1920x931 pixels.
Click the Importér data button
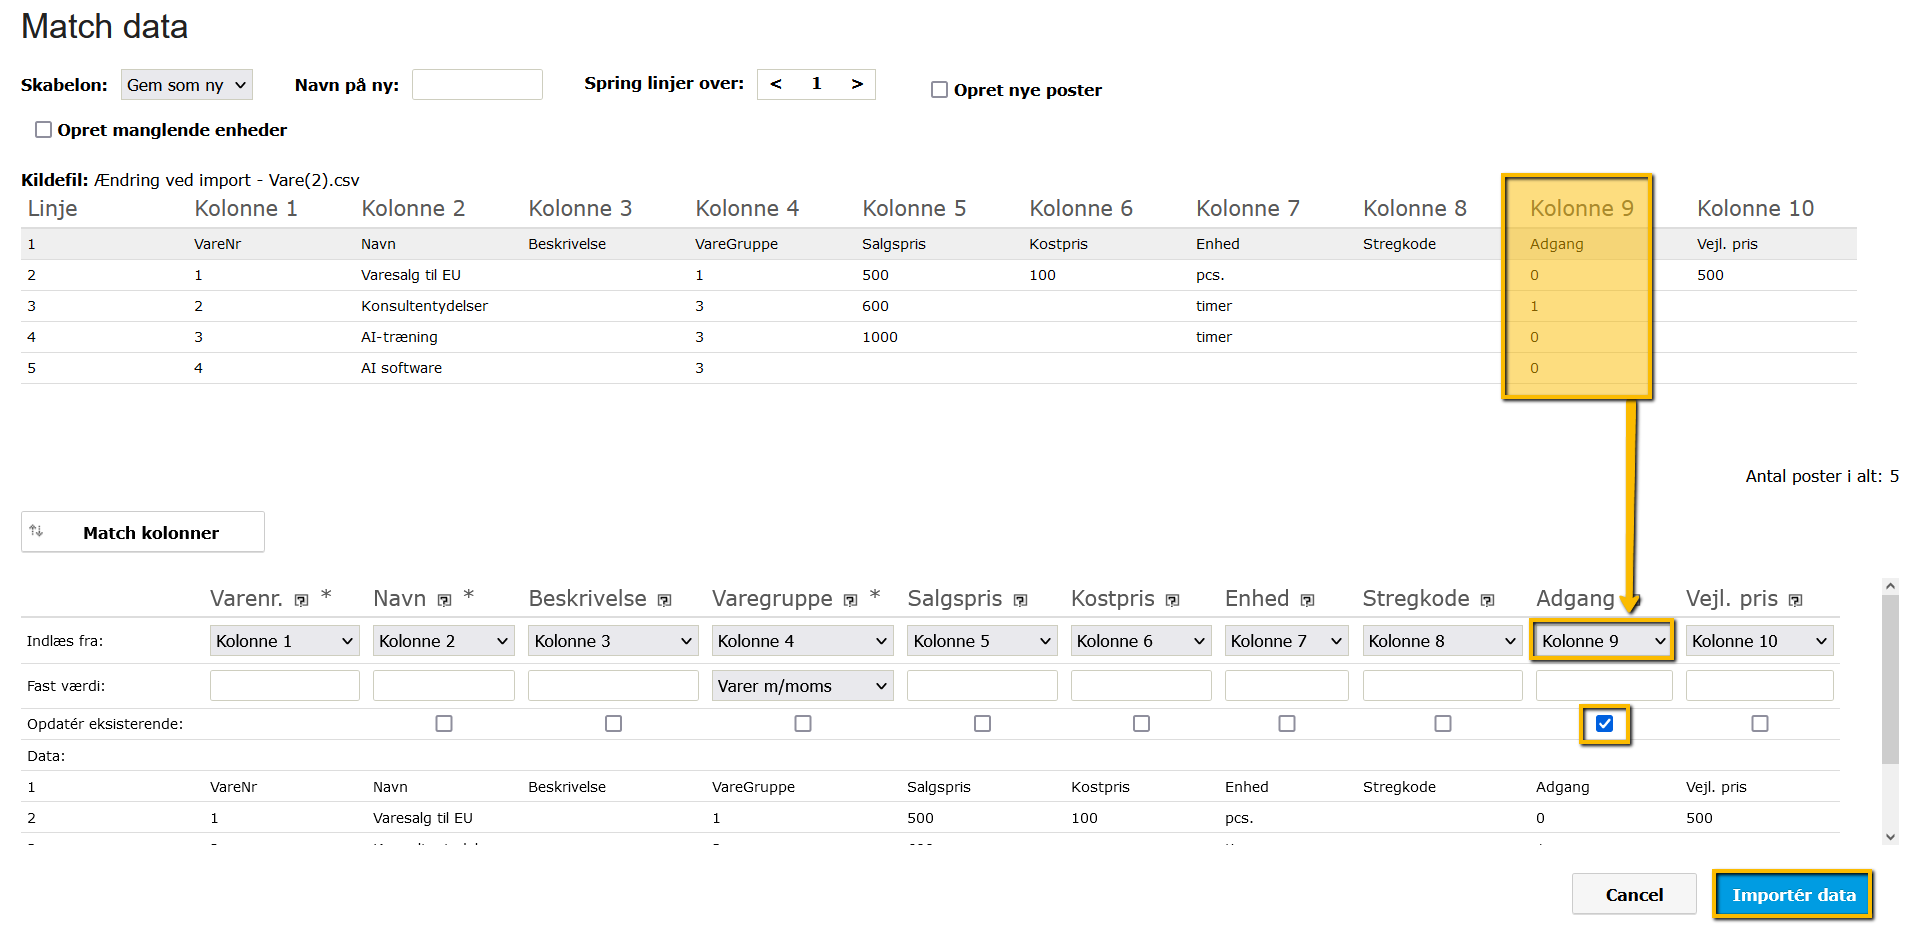(x=1793, y=895)
